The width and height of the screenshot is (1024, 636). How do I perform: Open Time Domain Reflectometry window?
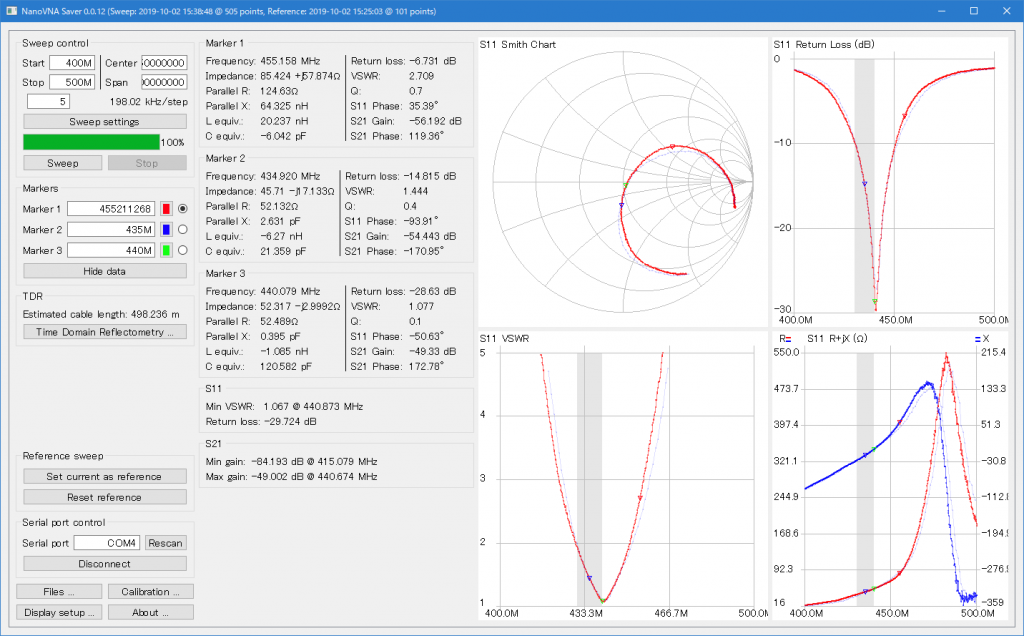point(104,332)
